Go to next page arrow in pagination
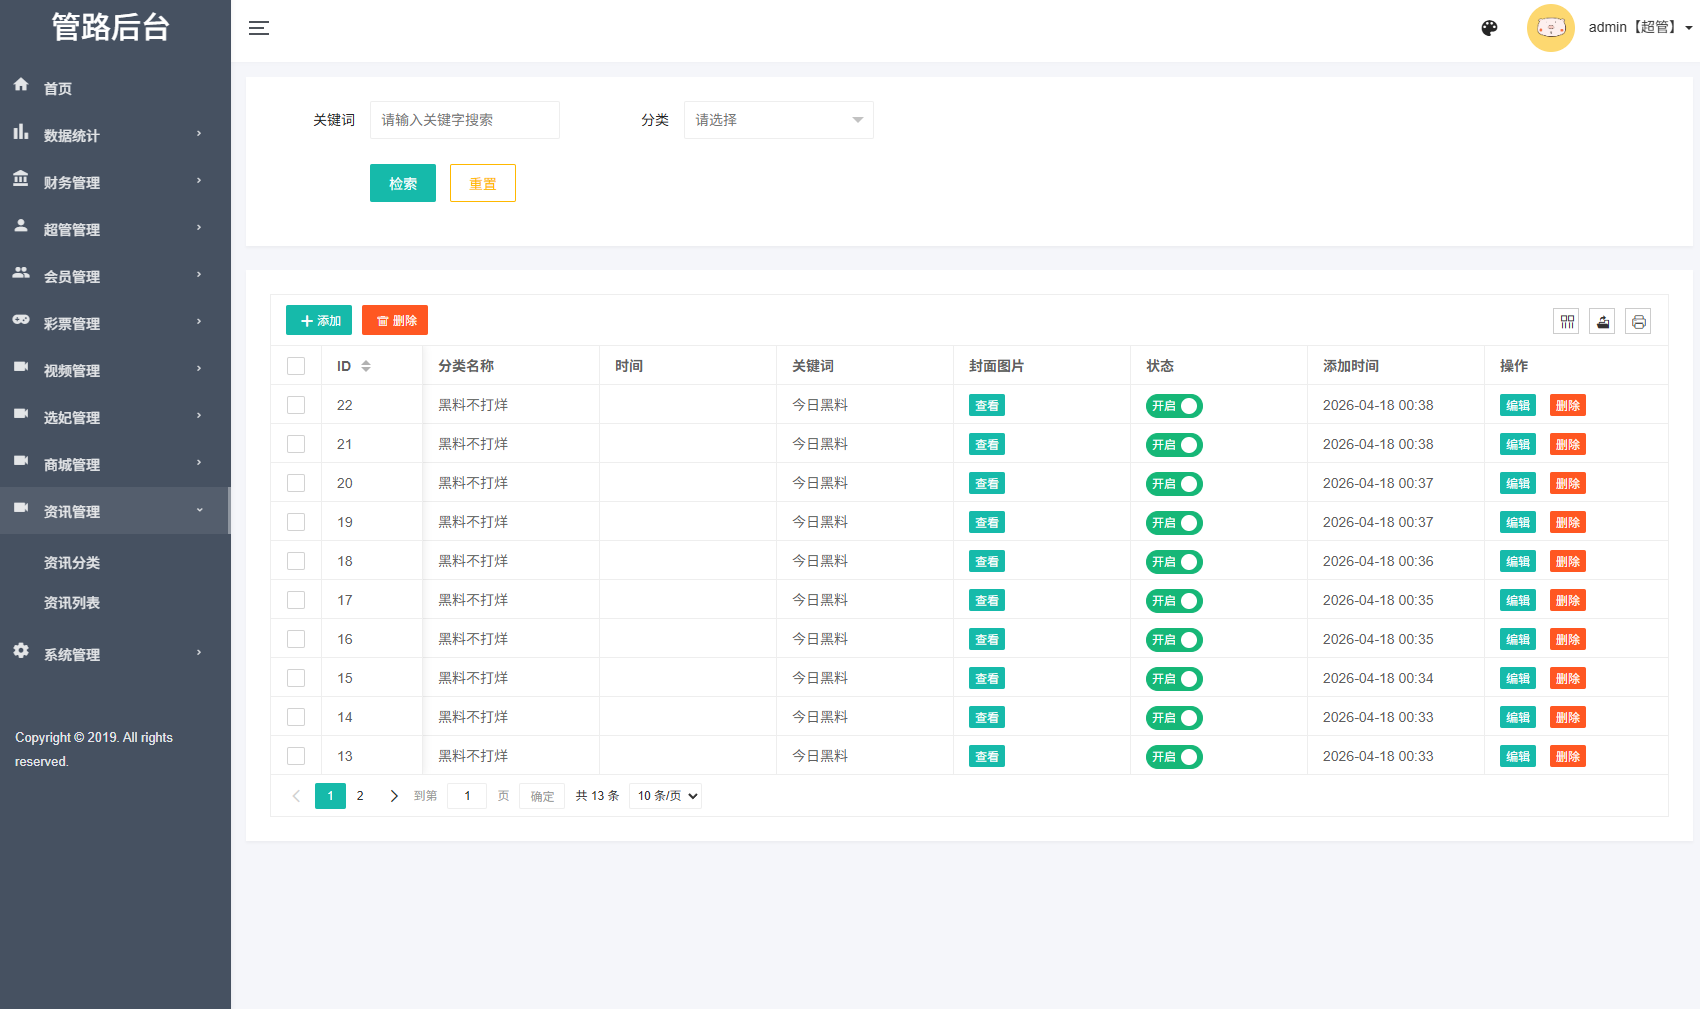Viewport: 1700px width, 1009px height. (x=394, y=796)
